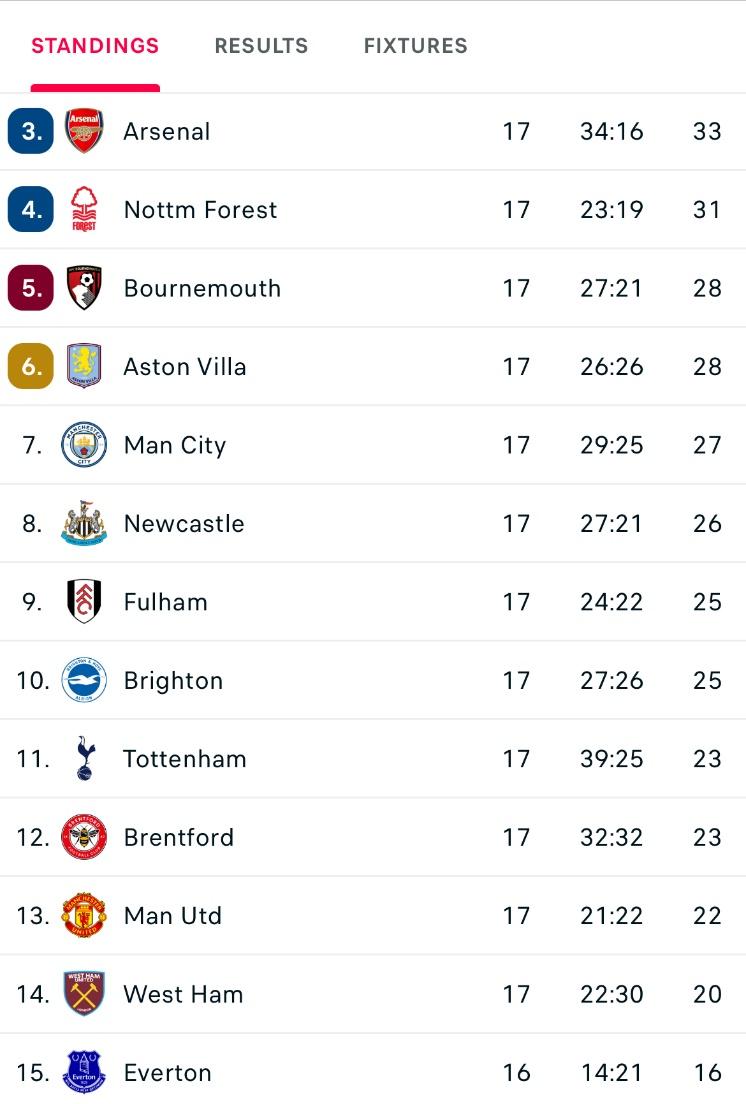The image size is (746, 1104).
Task: Open the Tottenham cockerel logo
Action: click(x=84, y=758)
